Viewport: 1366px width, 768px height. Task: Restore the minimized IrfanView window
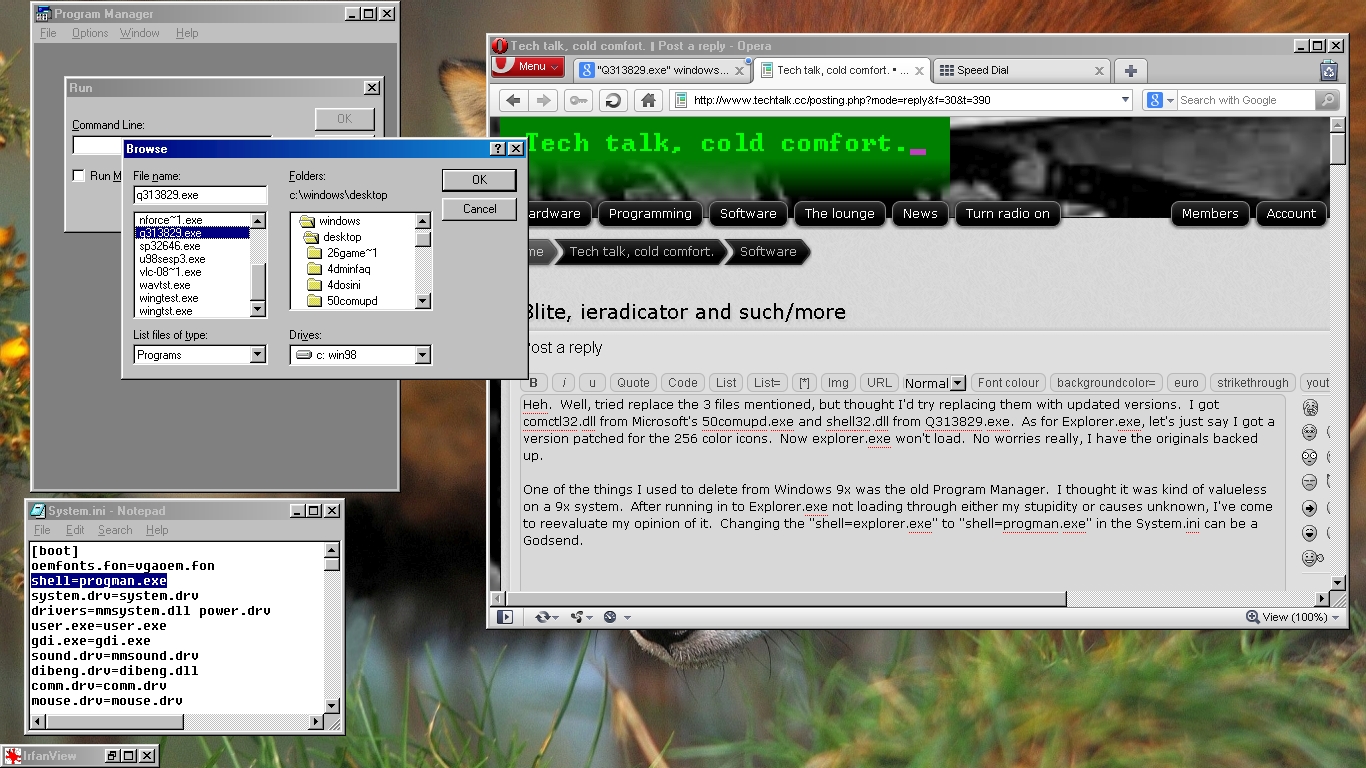[x=112, y=756]
